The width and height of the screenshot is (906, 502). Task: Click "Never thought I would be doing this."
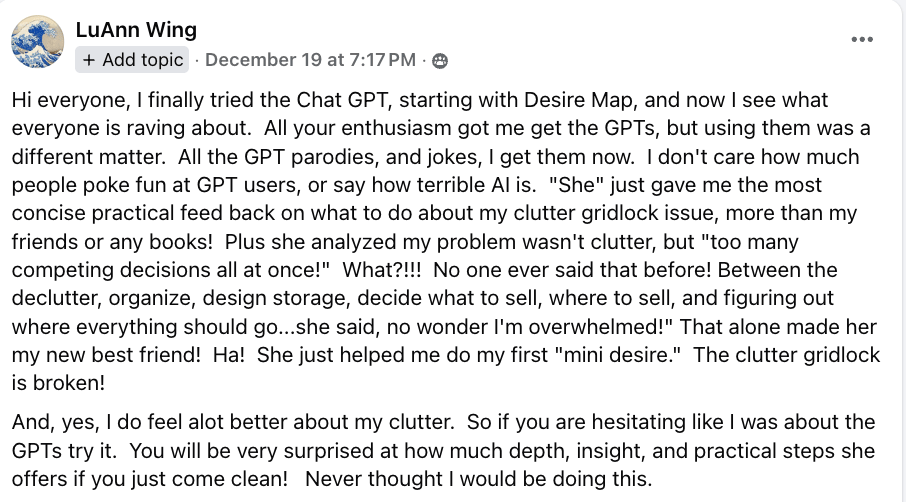click(x=478, y=479)
